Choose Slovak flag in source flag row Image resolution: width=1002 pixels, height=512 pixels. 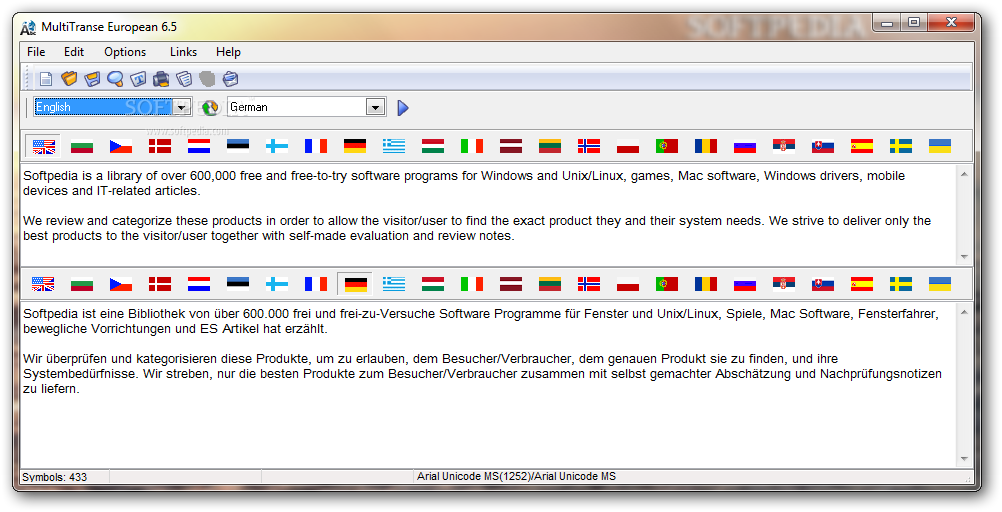[x=822, y=146]
